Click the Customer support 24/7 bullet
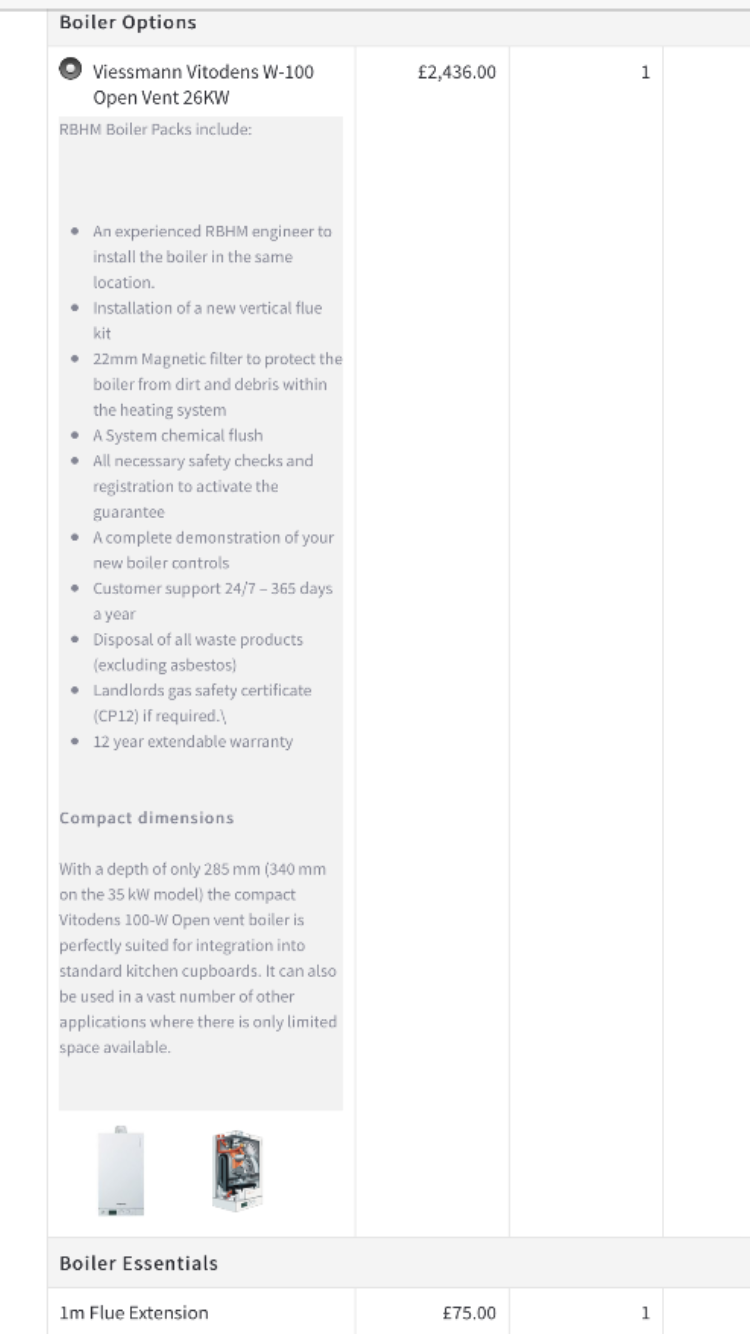 coord(212,600)
